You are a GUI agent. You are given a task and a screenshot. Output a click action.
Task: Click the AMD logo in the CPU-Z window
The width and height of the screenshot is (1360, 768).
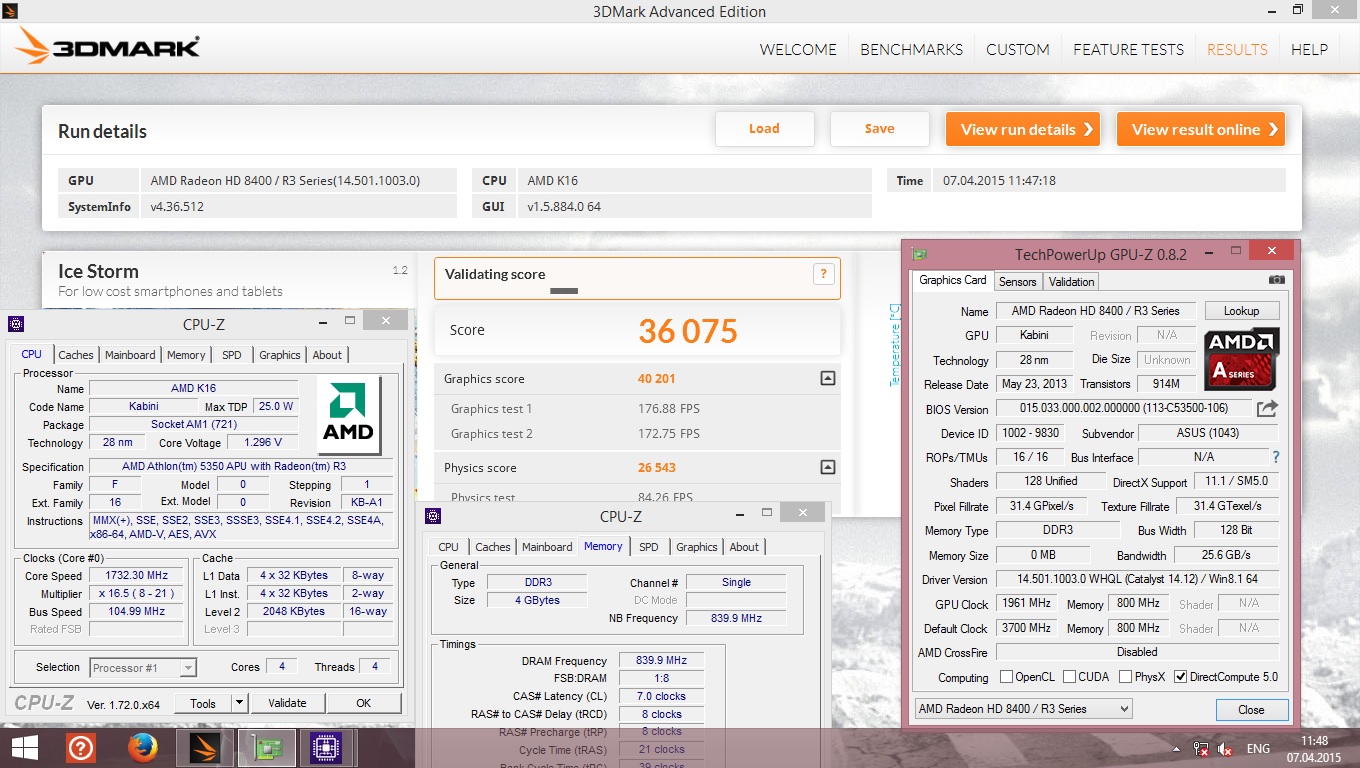(348, 414)
